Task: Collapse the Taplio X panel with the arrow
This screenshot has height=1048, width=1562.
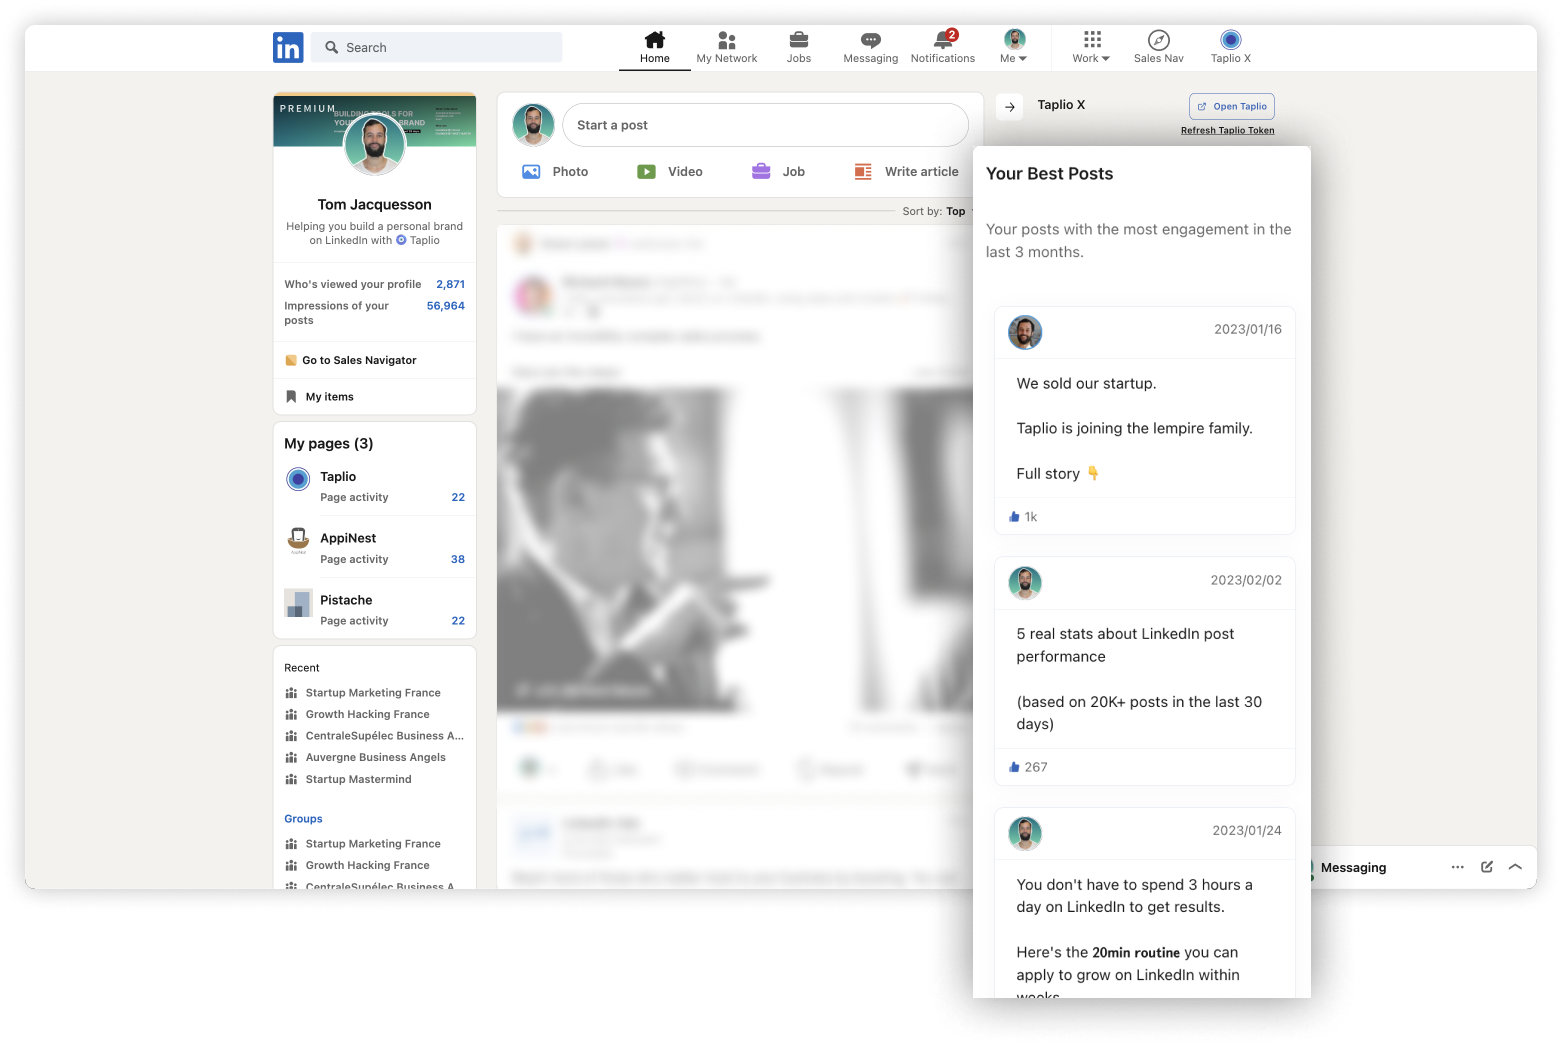Action: 1010,107
